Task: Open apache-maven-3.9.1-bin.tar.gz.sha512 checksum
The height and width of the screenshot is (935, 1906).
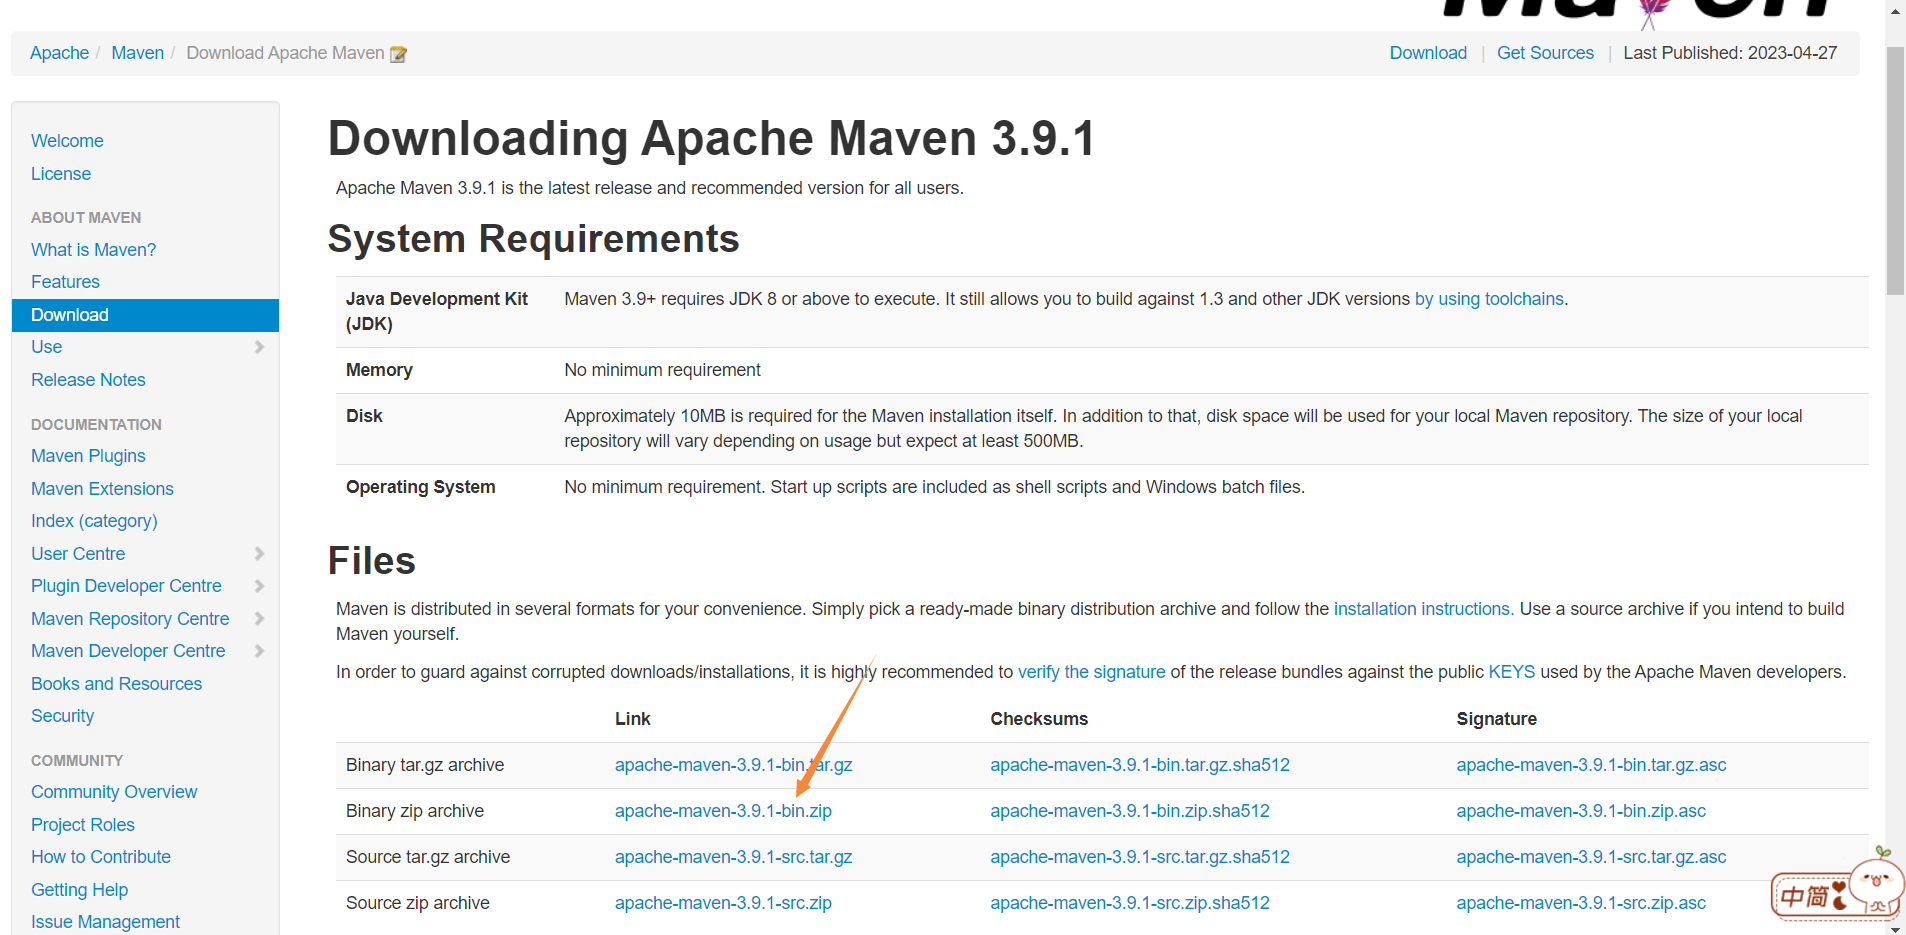Action: point(1140,765)
